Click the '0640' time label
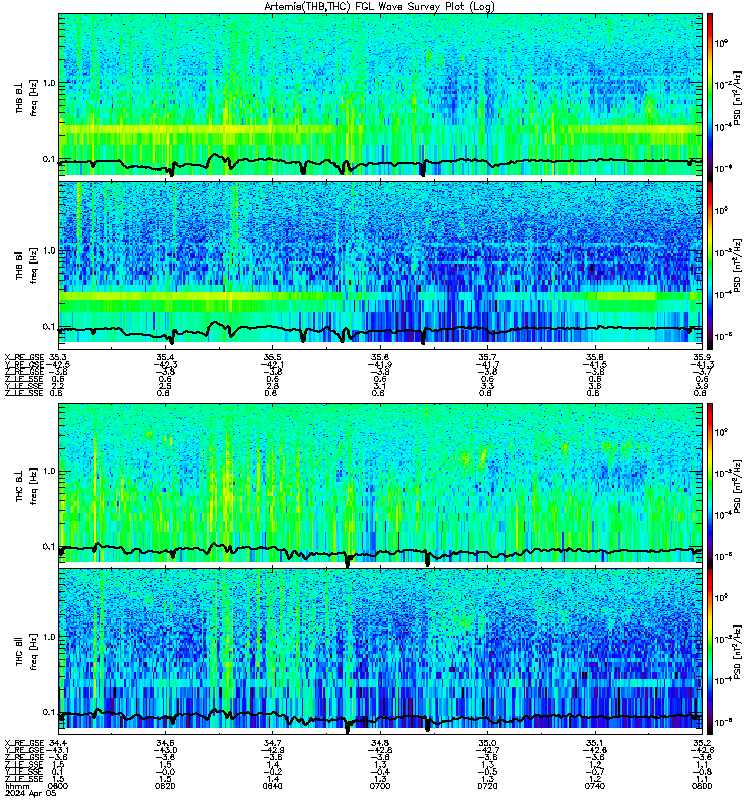The image size is (750, 800). tap(272, 786)
